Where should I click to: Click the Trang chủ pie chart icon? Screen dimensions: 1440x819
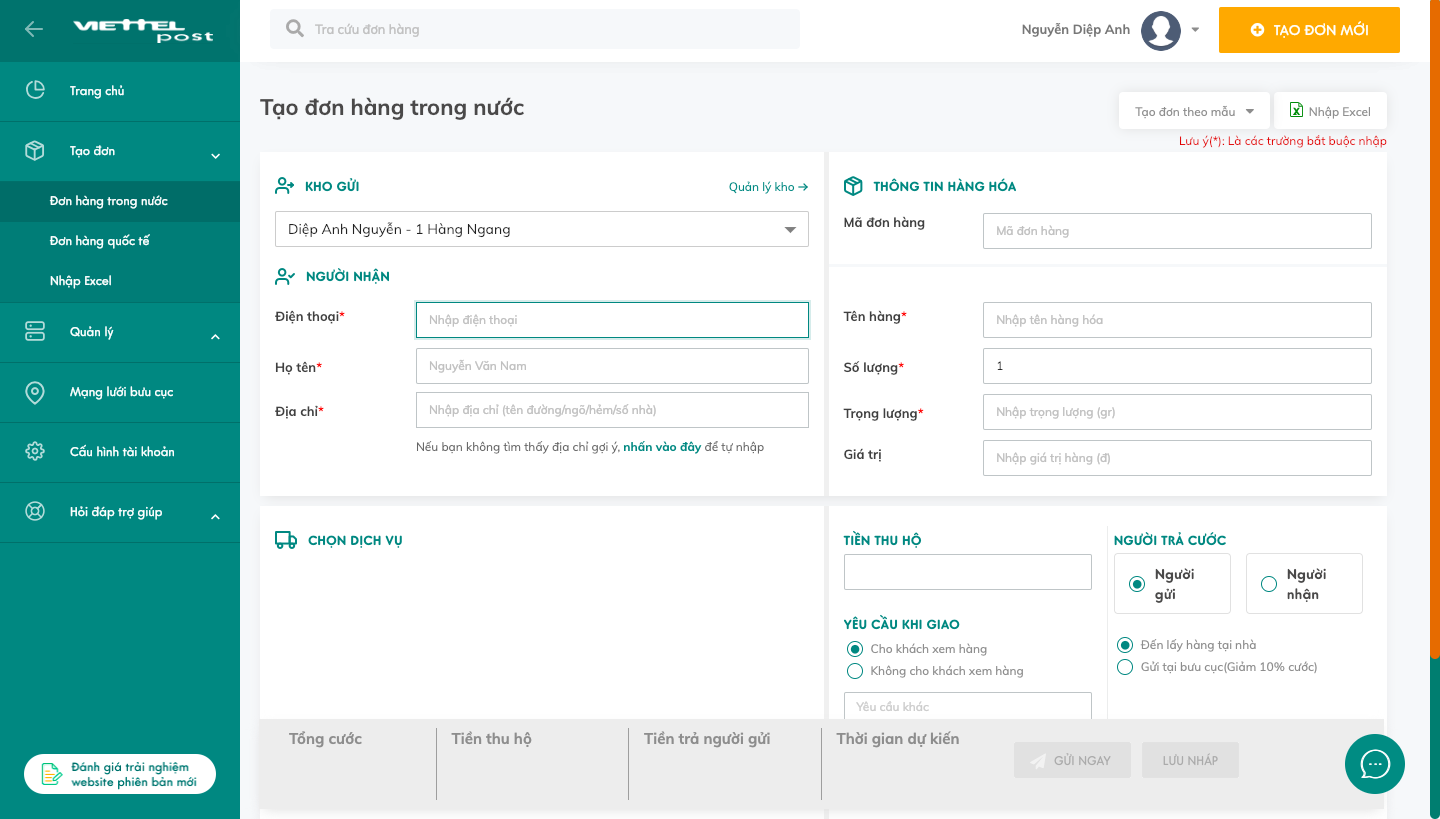click(35, 90)
